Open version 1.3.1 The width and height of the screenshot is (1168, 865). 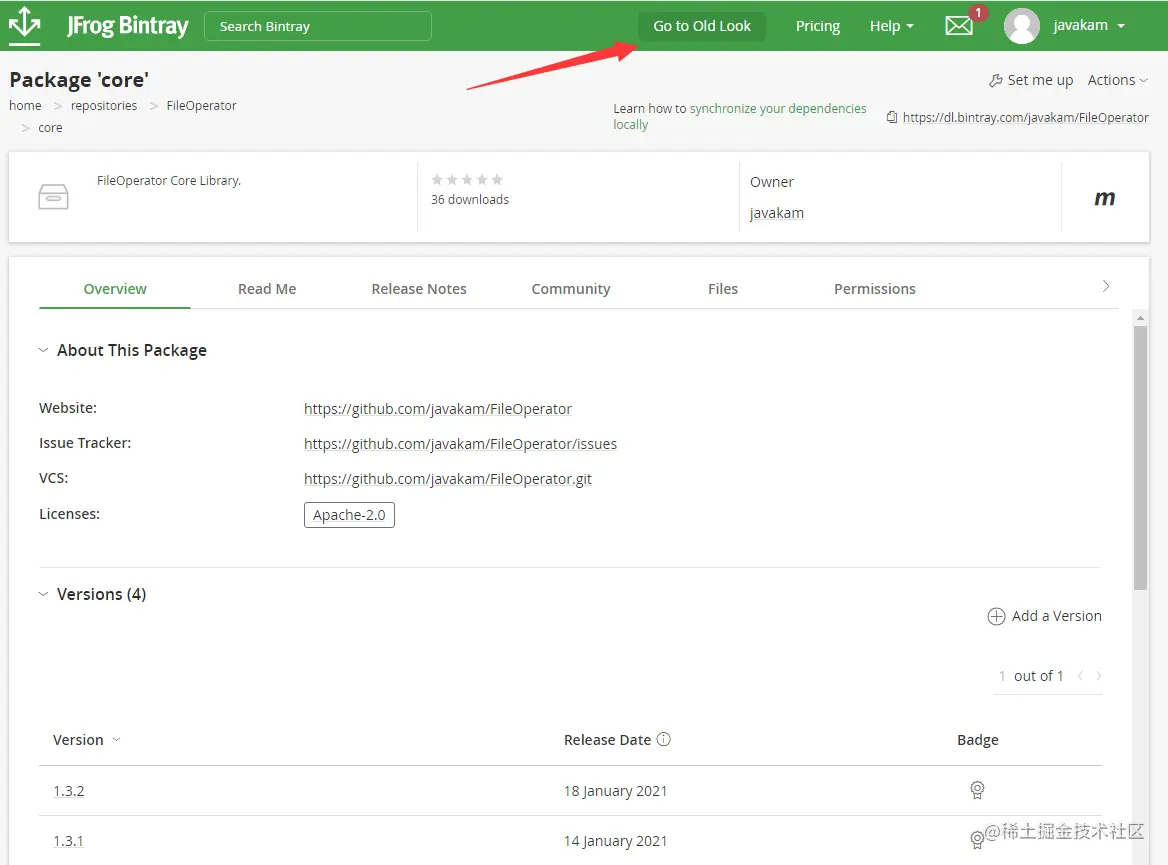pyautogui.click(x=68, y=840)
